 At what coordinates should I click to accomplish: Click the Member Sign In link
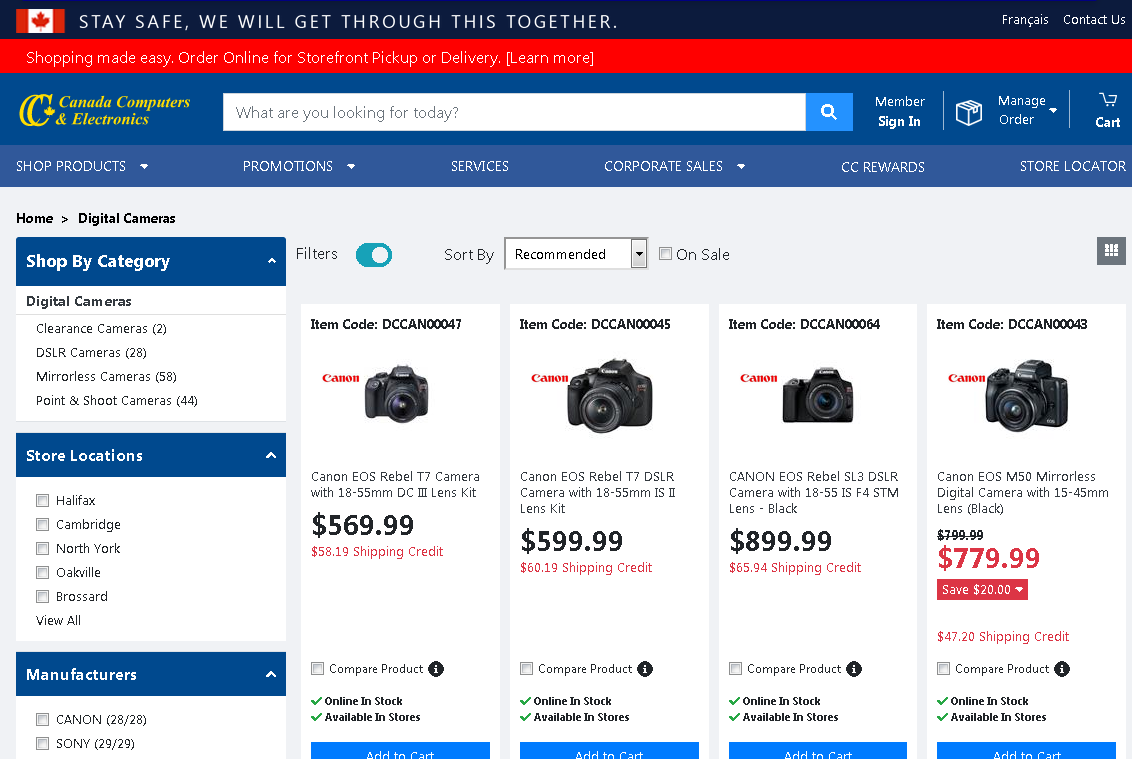coord(900,111)
